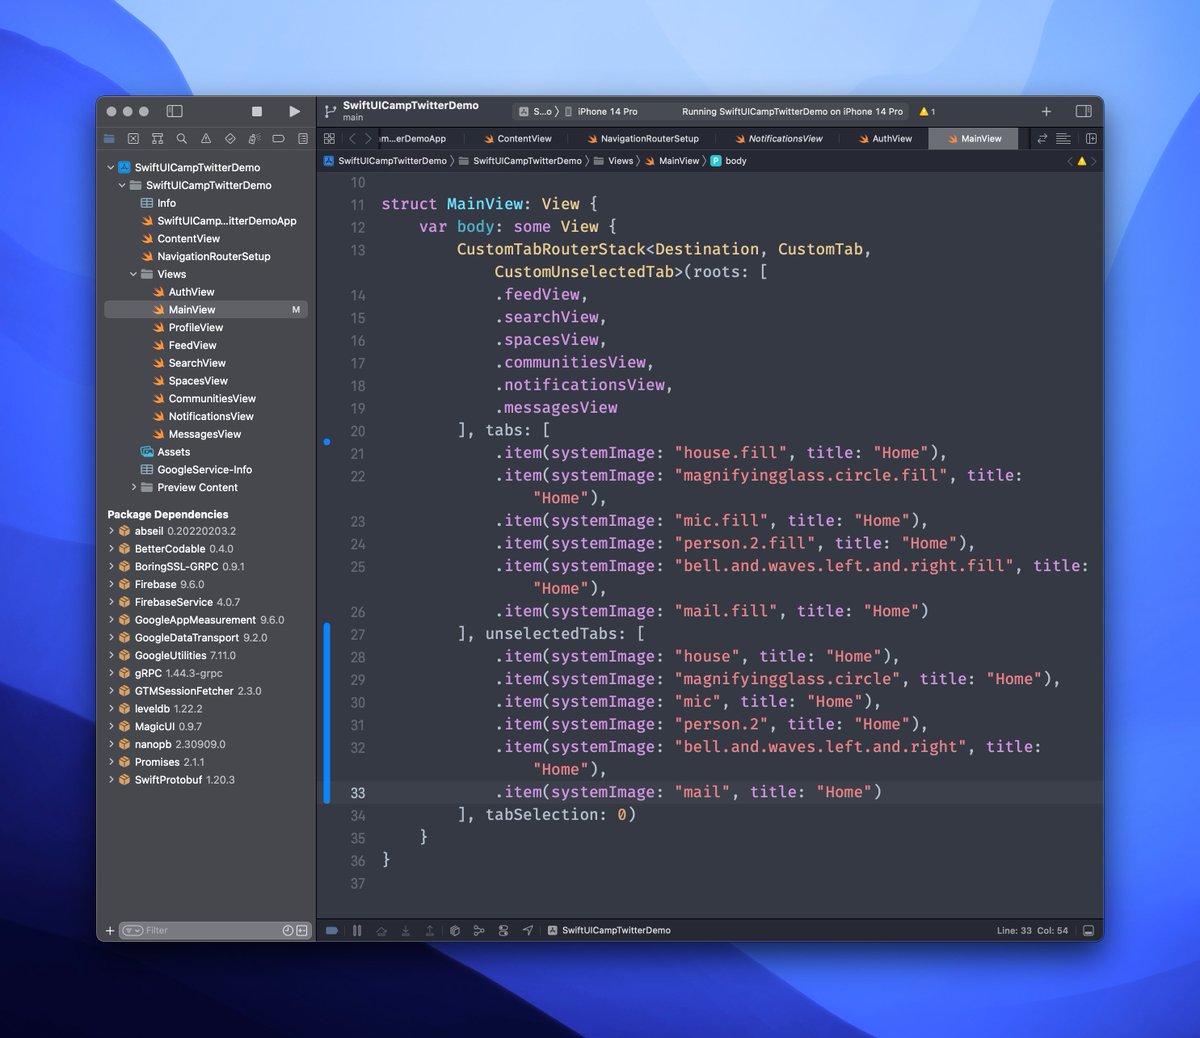Open FeedView in navigator

pos(193,346)
